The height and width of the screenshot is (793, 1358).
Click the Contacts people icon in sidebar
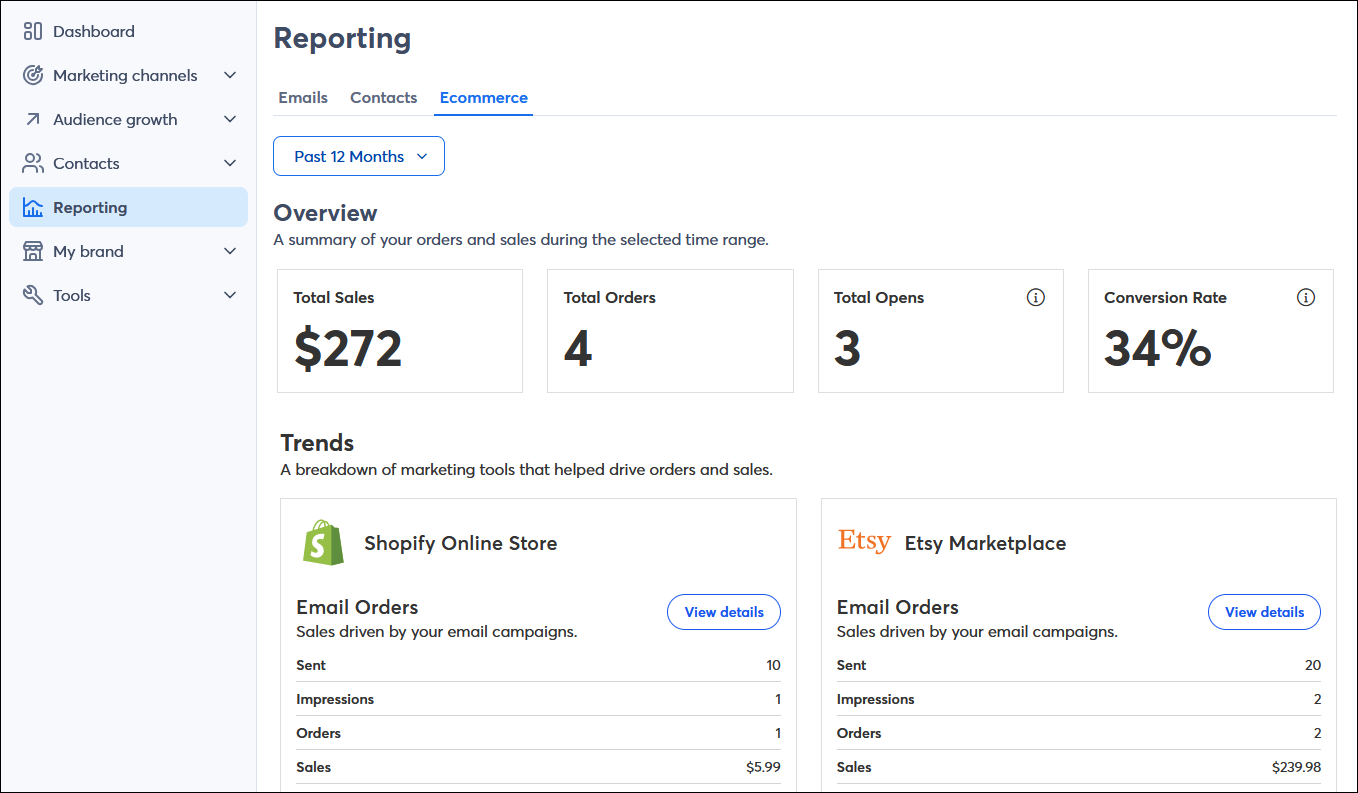[33, 163]
